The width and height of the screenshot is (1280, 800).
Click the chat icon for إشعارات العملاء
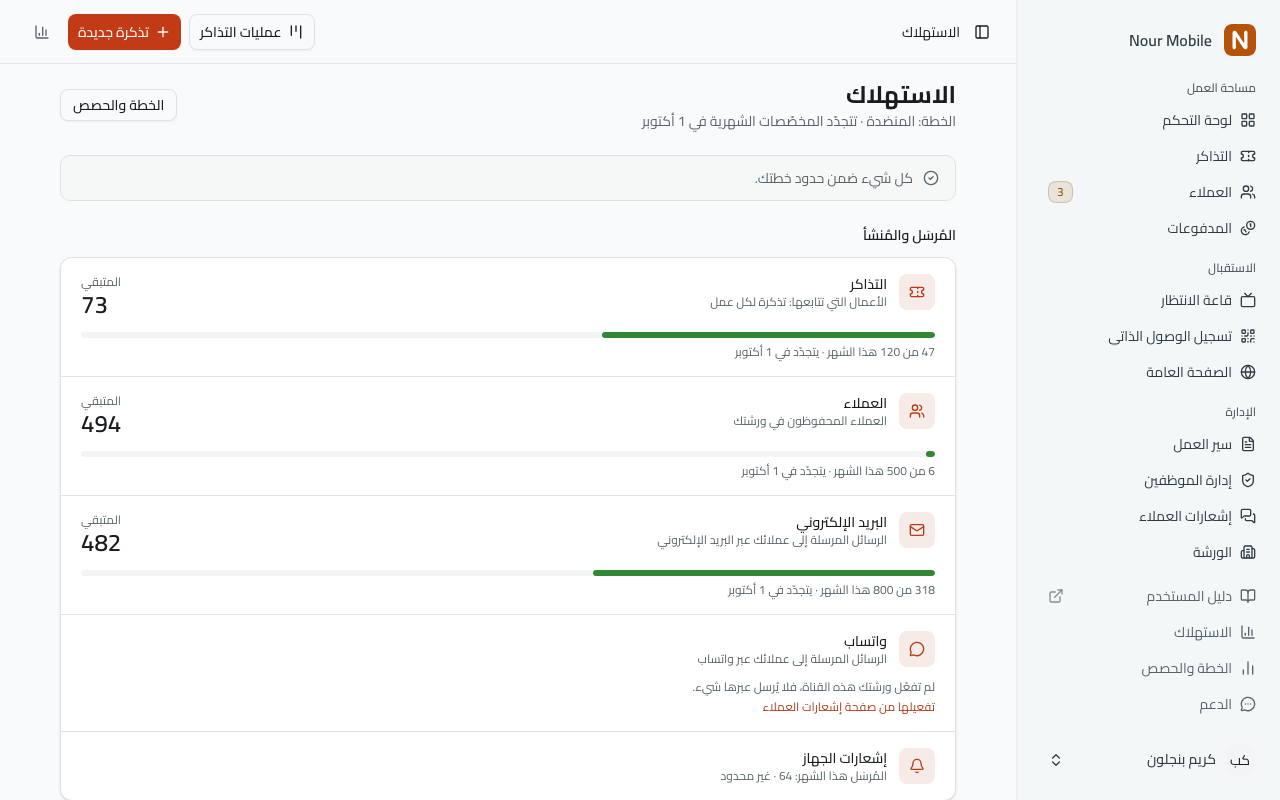[x=1248, y=516]
